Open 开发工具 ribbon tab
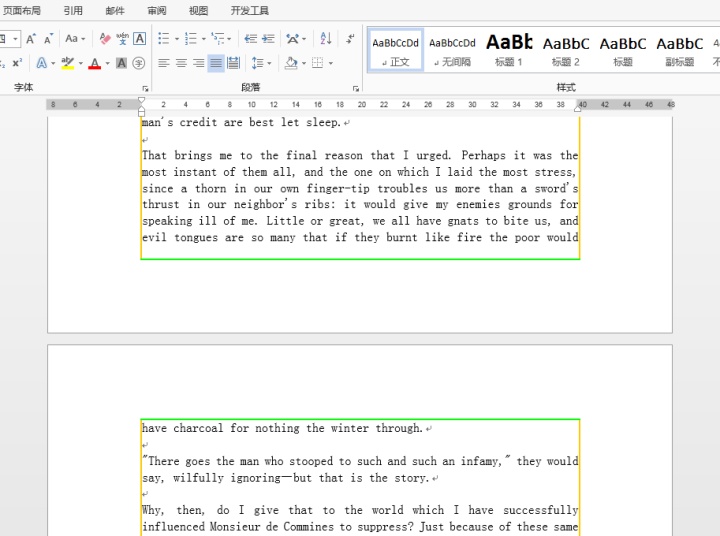This screenshot has width=720, height=536. pos(250,11)
